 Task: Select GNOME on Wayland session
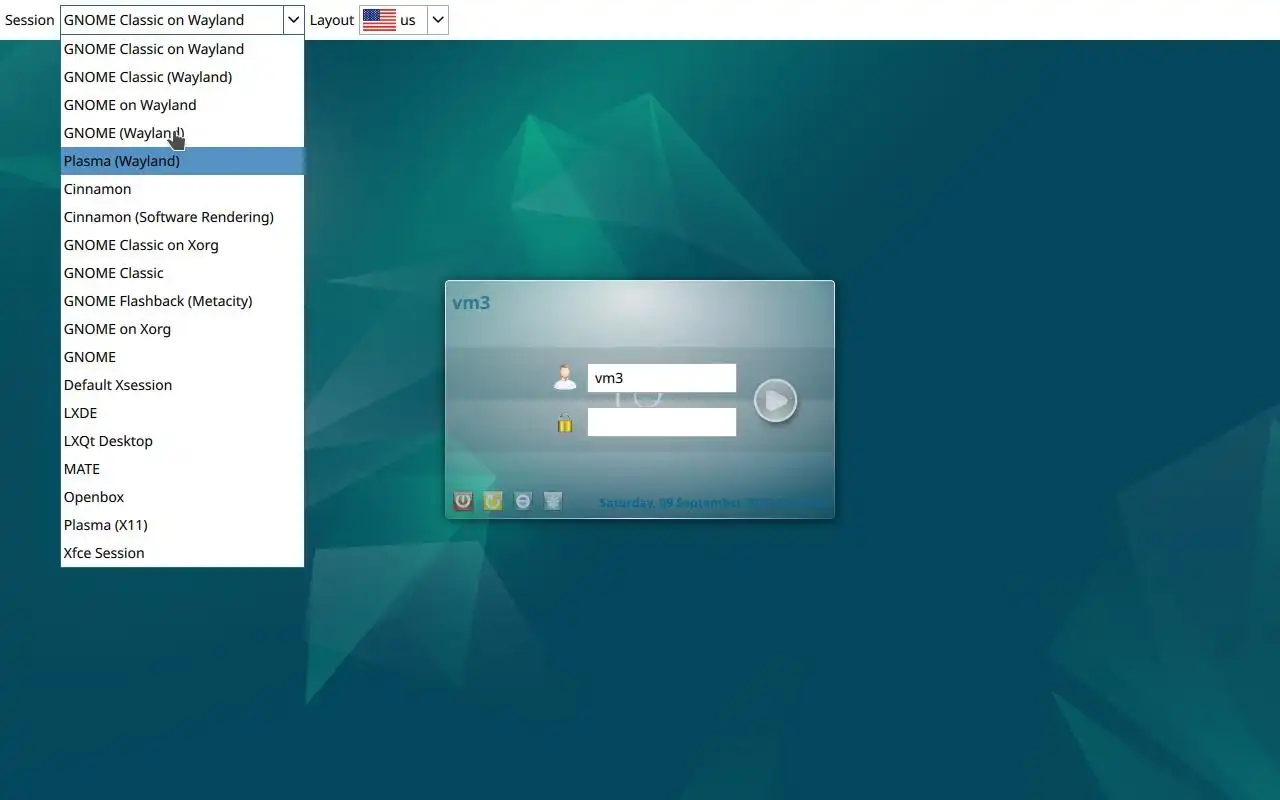pos(182,105)
